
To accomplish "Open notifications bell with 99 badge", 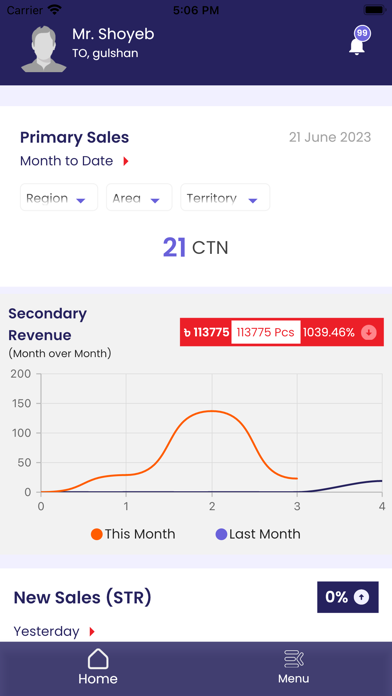I will 359,41.
